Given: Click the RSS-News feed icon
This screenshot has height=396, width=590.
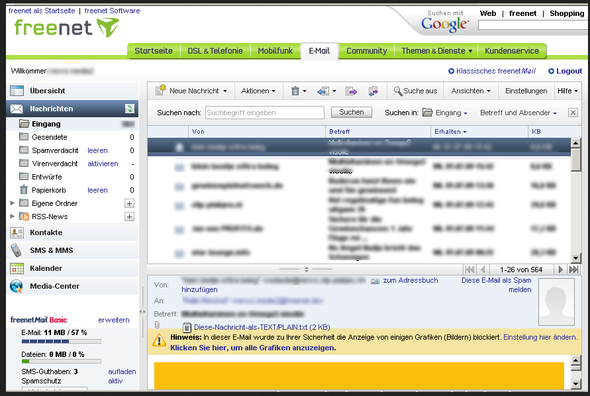Looking at the screenshot, I should tap(24, 216).
